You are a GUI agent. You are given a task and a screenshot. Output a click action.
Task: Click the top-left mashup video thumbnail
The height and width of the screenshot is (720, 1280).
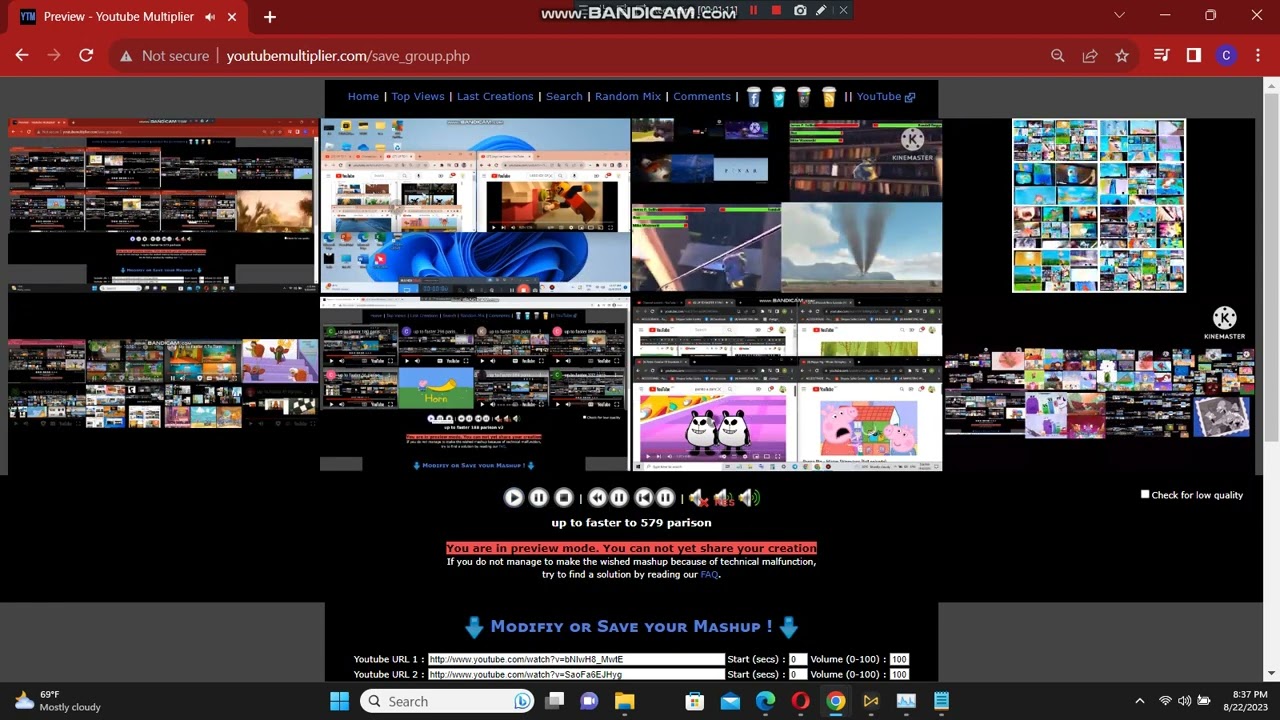162,205
